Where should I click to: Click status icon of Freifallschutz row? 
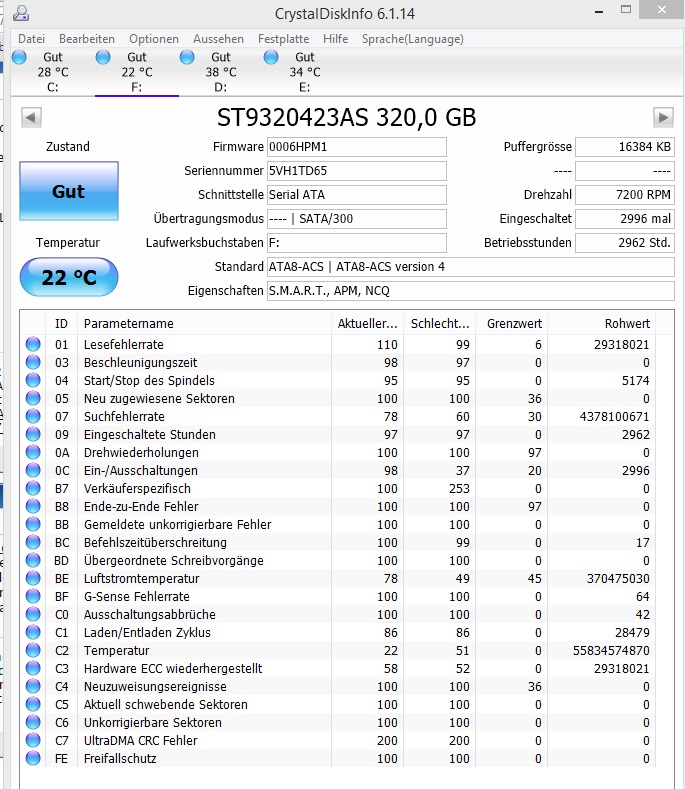click(x=33, y=758)
